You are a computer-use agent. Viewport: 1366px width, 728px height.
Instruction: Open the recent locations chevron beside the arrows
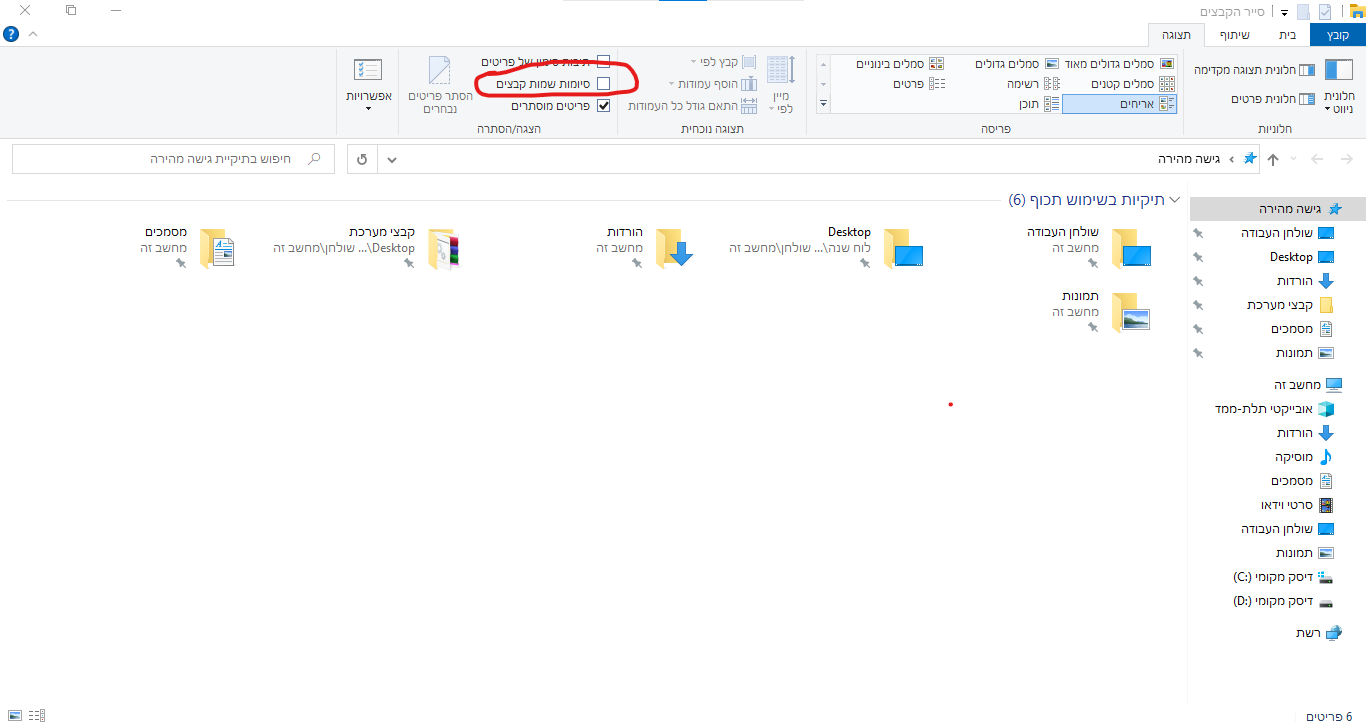[1294, 159]
